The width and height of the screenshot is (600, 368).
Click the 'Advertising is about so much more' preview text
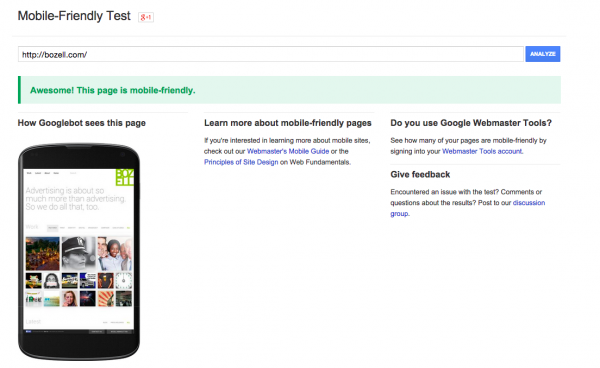click(75, 199)
